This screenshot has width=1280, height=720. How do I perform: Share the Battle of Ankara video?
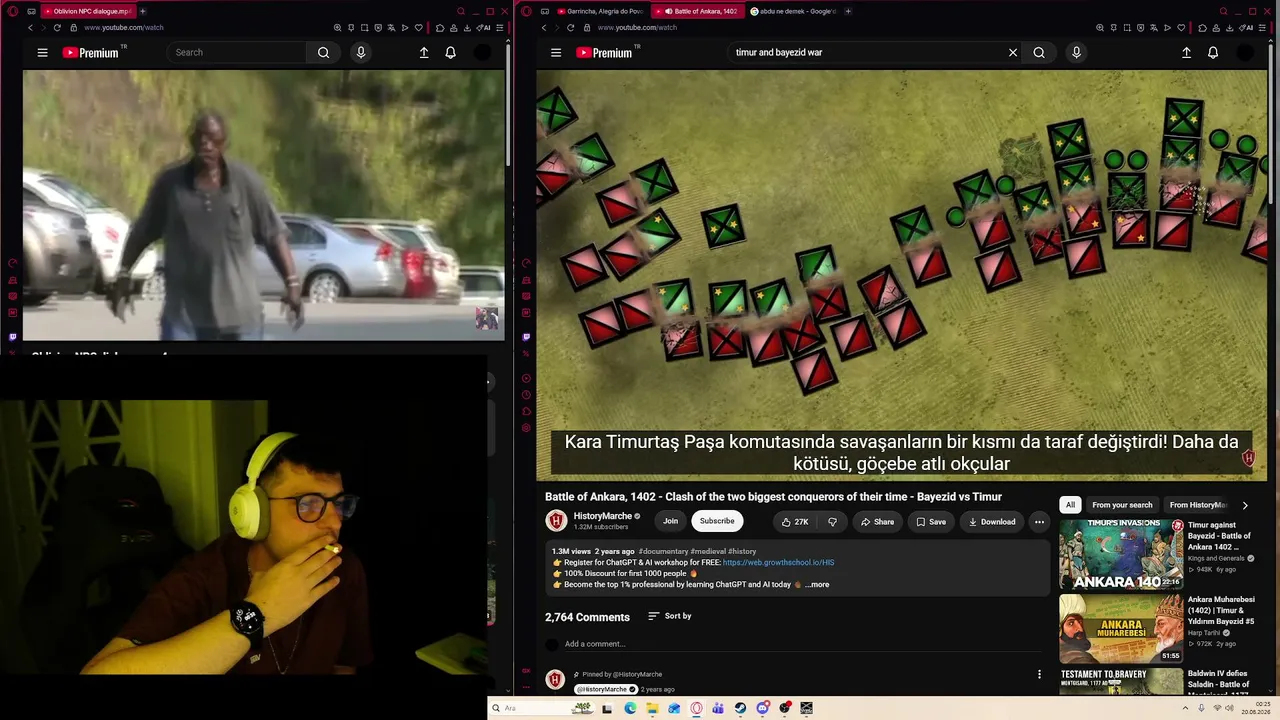coord(877,522)
